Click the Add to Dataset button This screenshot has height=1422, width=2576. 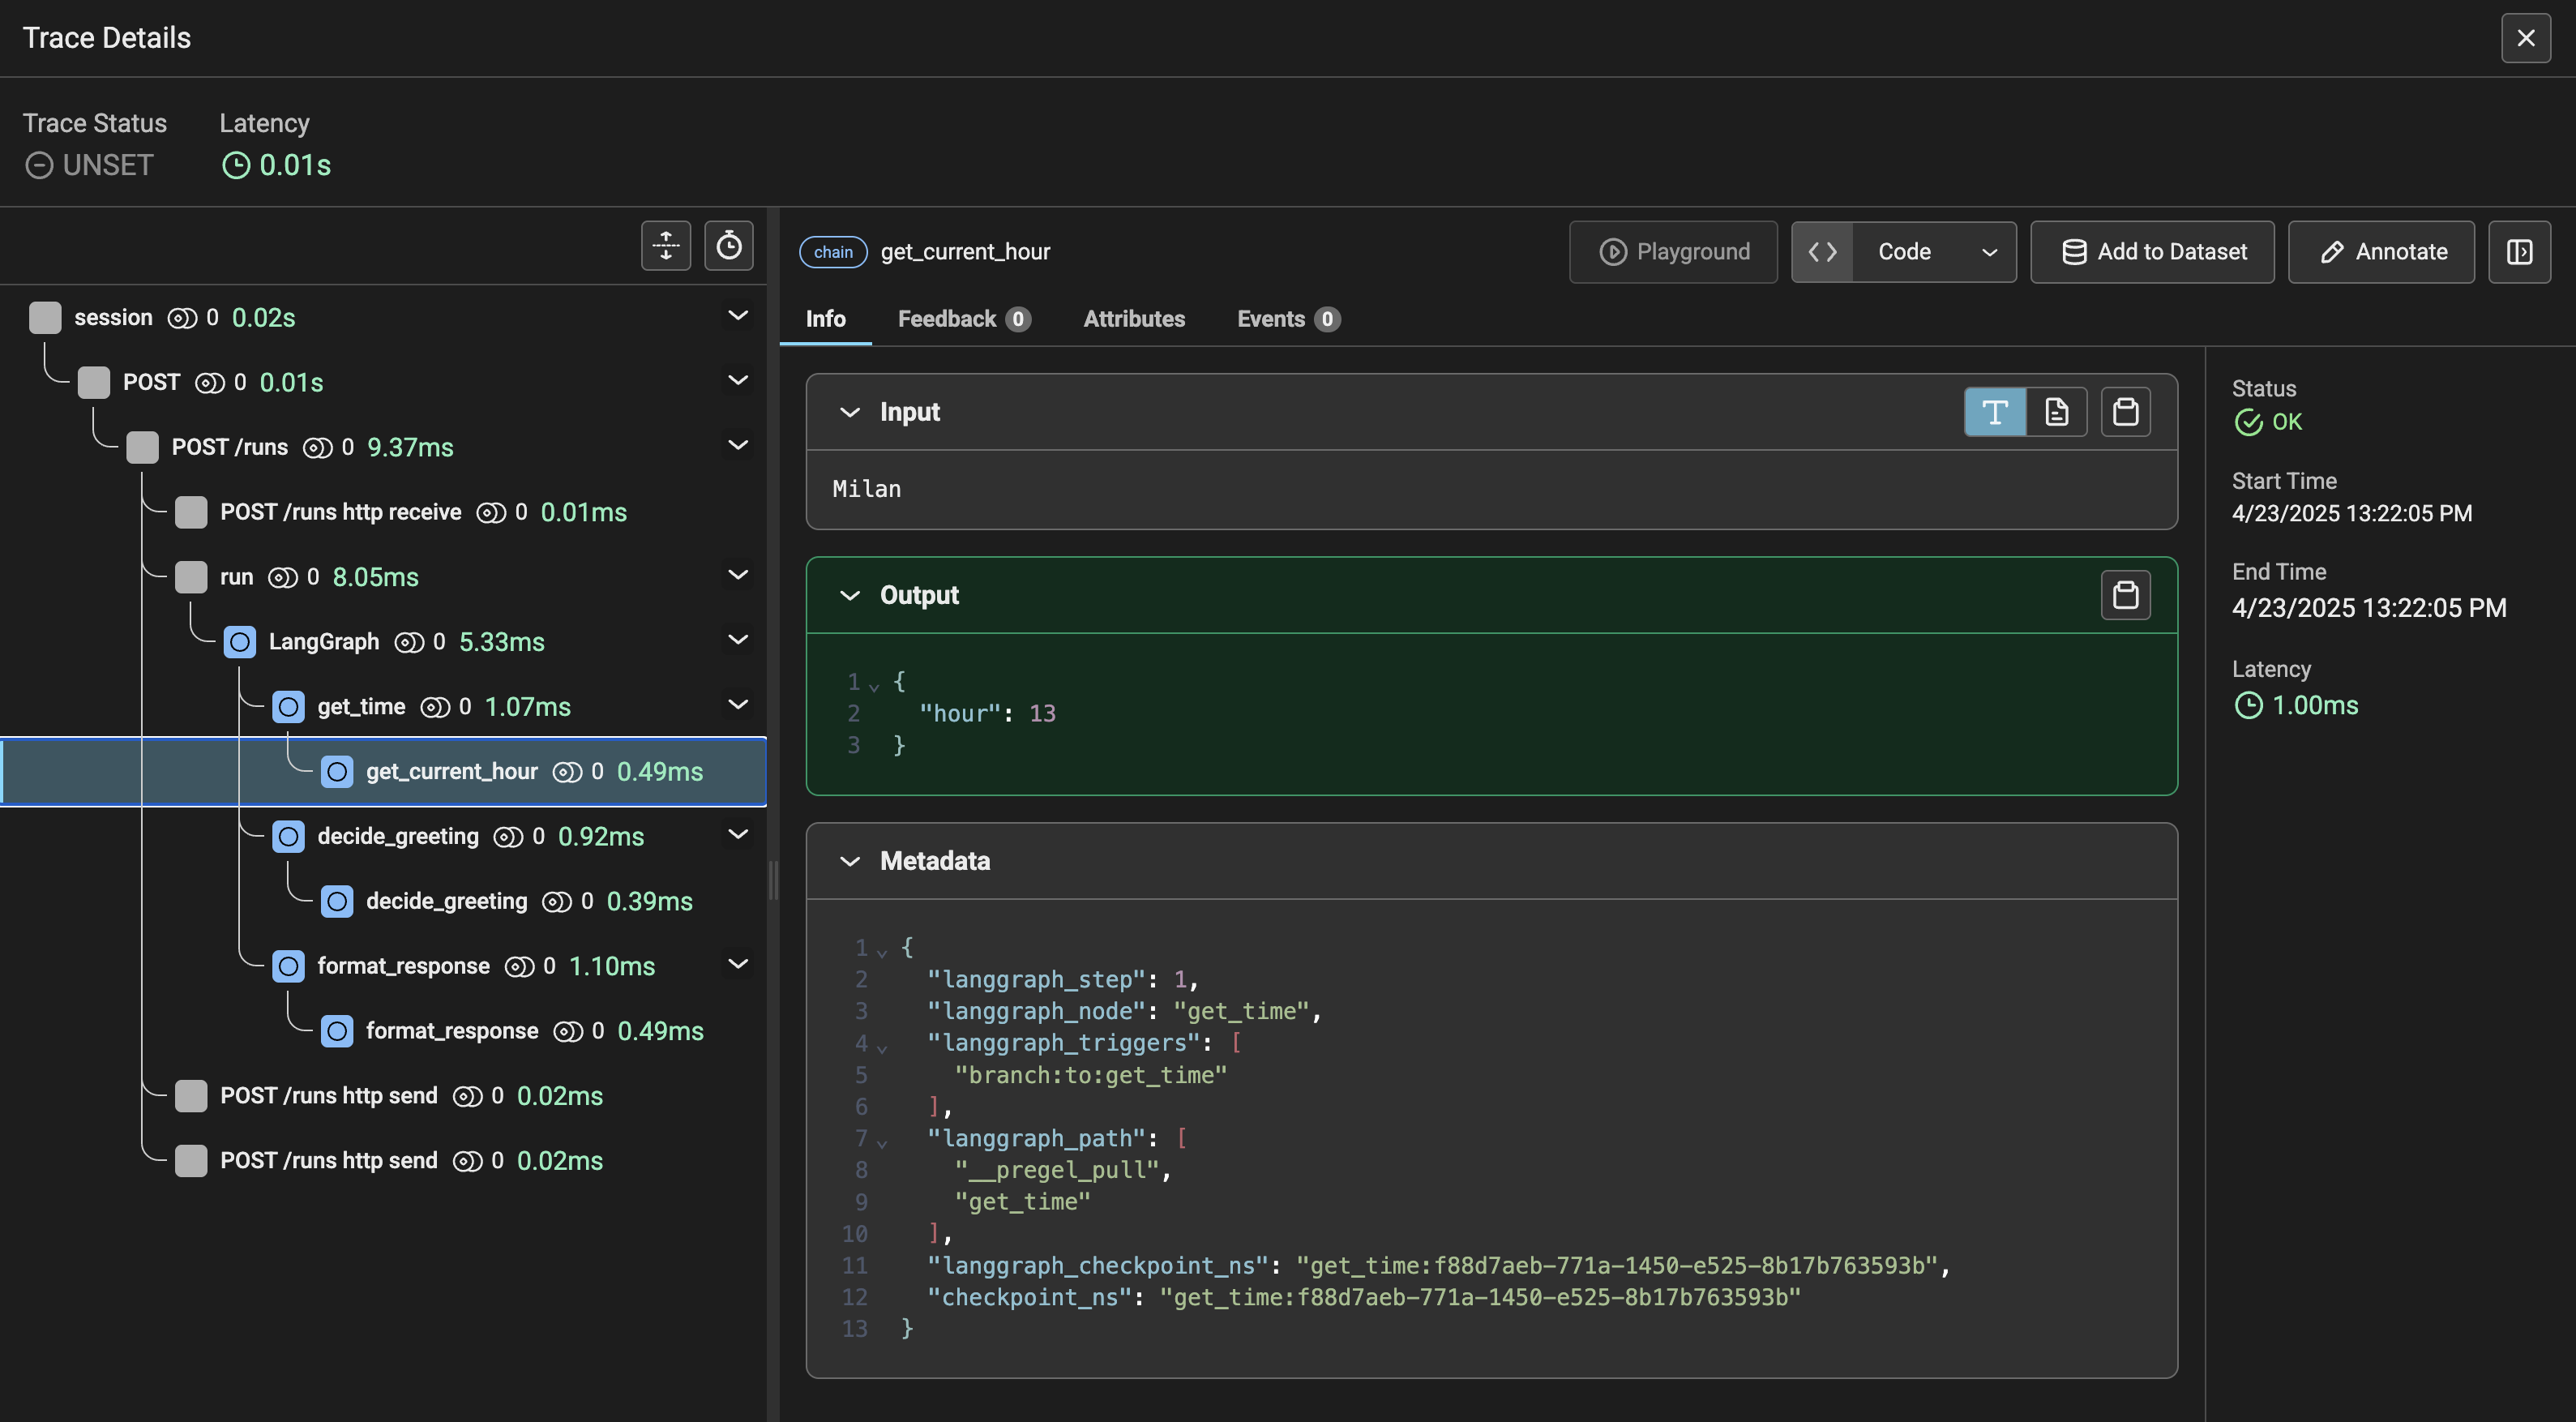coord(2152,252)
